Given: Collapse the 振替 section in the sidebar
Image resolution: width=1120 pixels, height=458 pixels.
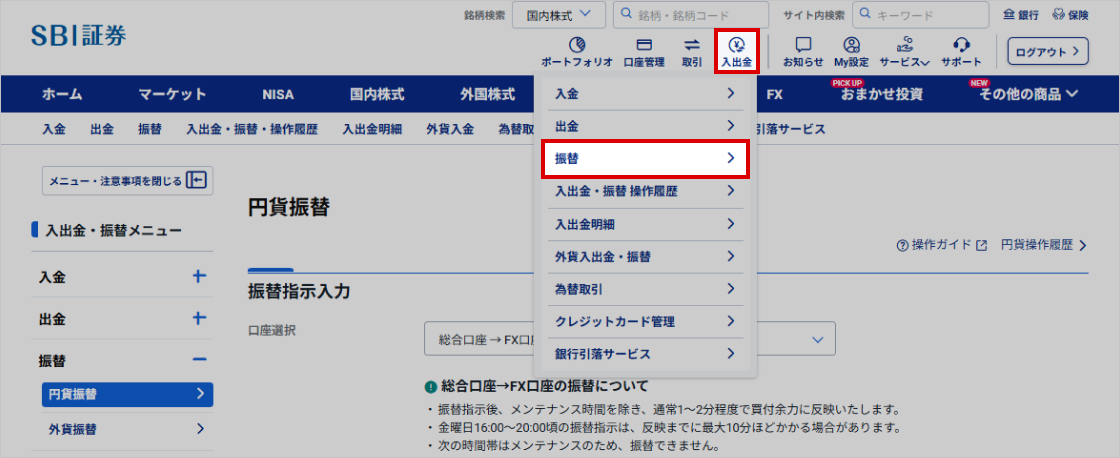Looking at the screenshot, I should (199, 360).
